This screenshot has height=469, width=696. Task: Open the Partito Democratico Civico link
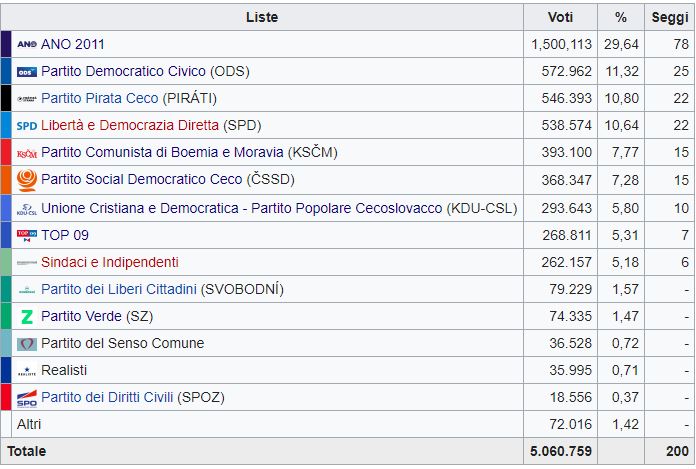tap(124, 72)
